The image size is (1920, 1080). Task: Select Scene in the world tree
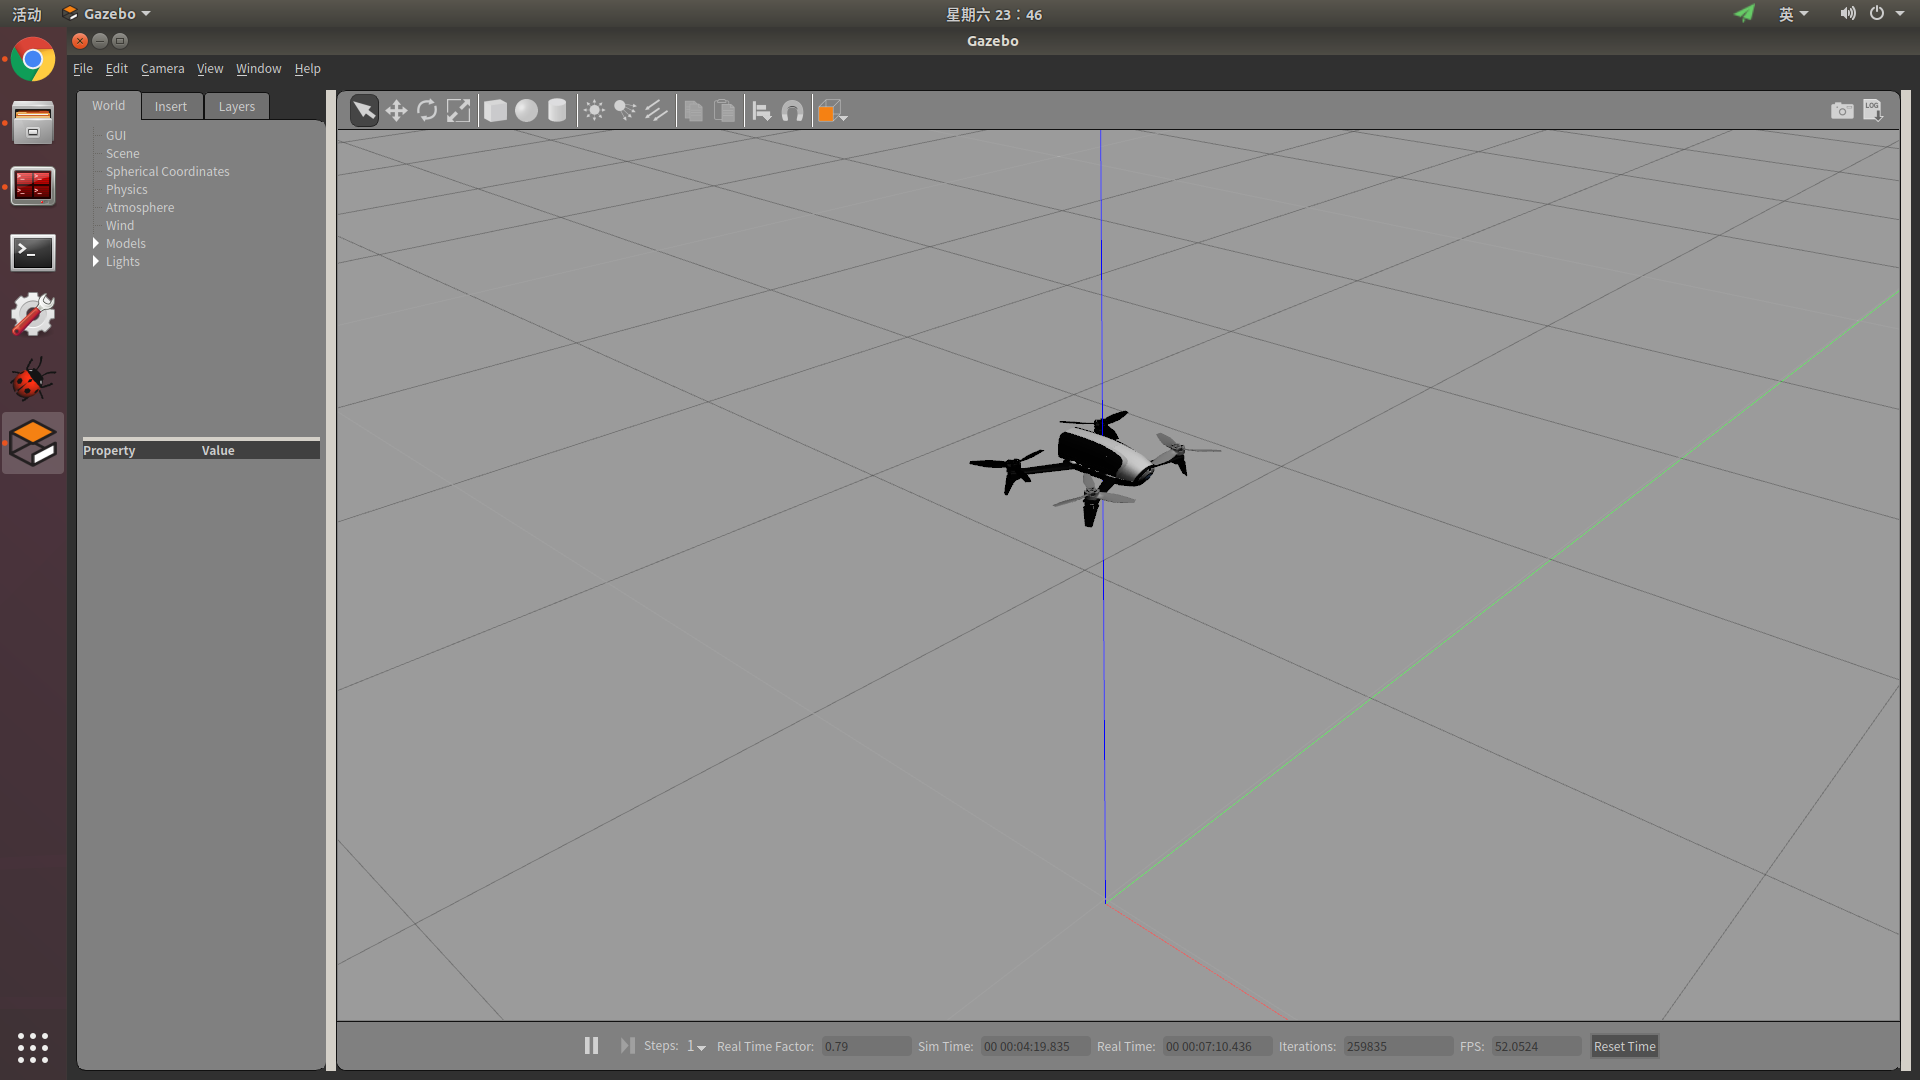click(123, 154)
